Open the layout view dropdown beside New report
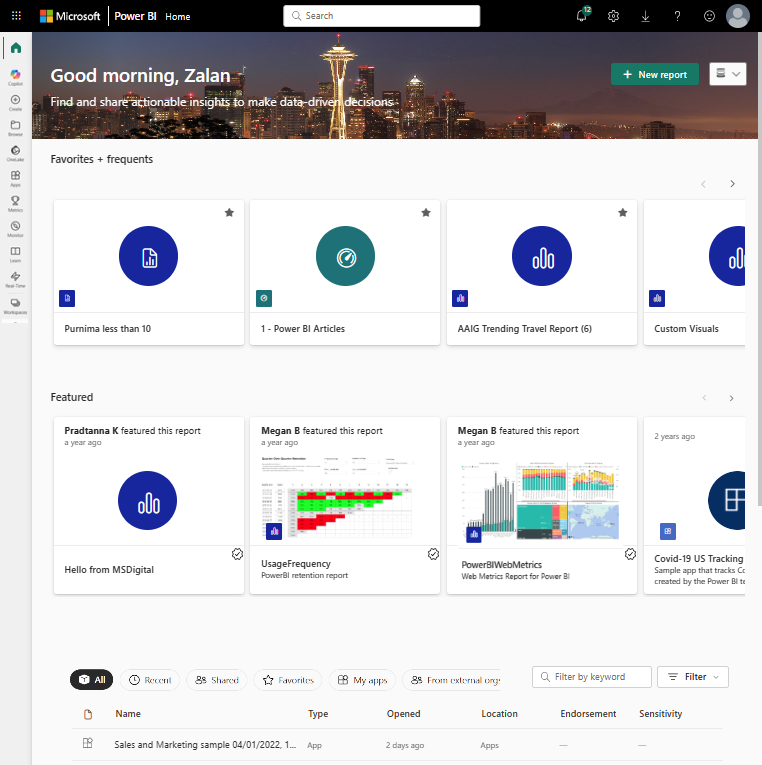Image resolution: width=762 pixels, height=765 pixels. point(727,74)
